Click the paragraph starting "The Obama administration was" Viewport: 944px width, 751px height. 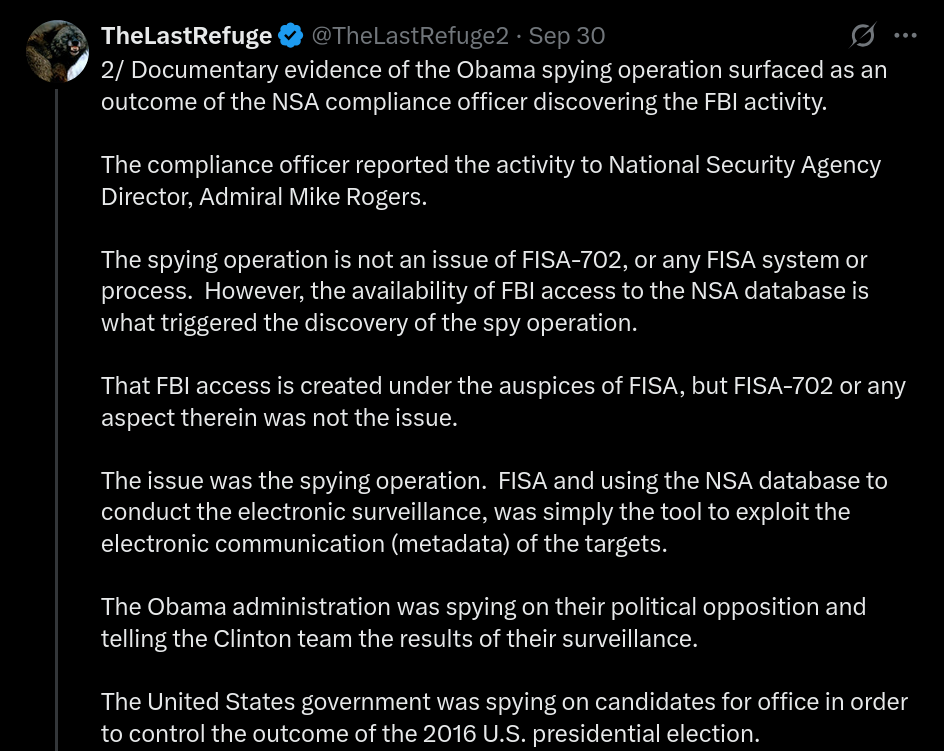coord(483,622)
